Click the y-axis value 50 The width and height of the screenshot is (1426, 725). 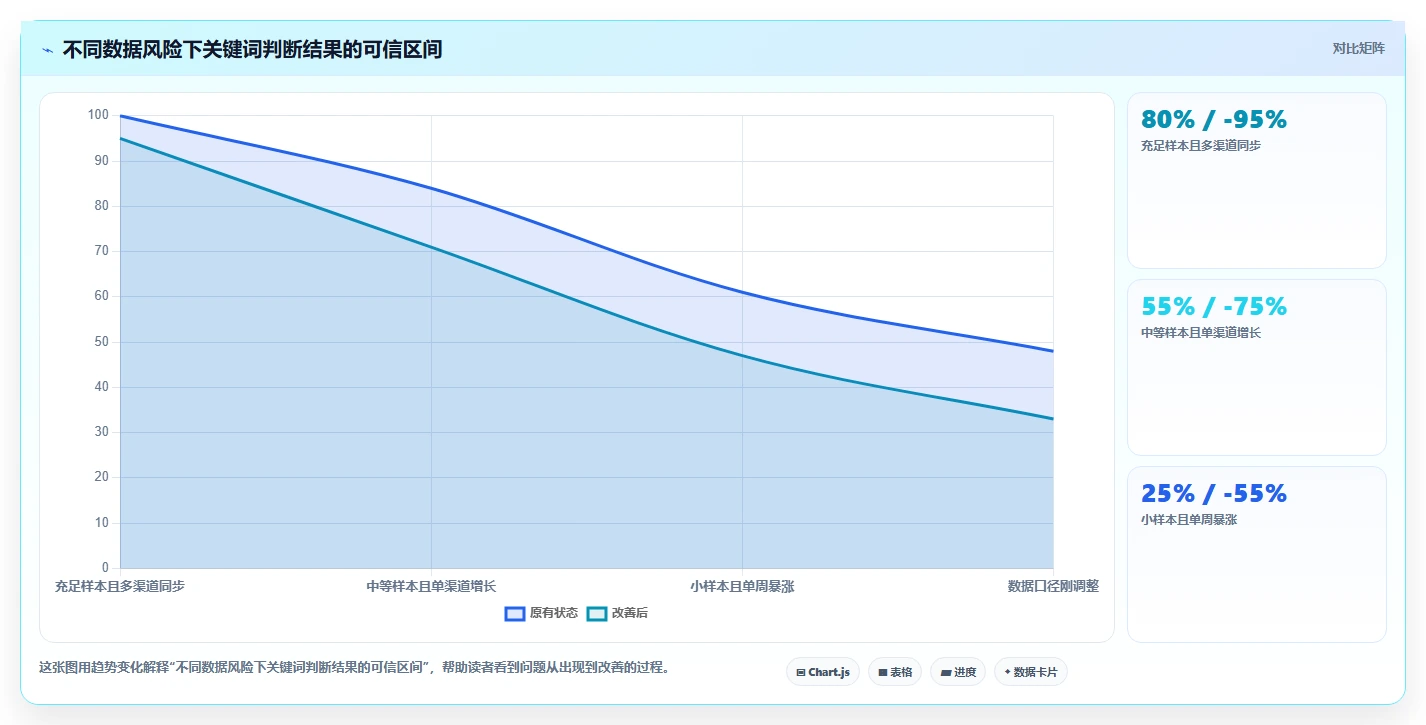101,342
